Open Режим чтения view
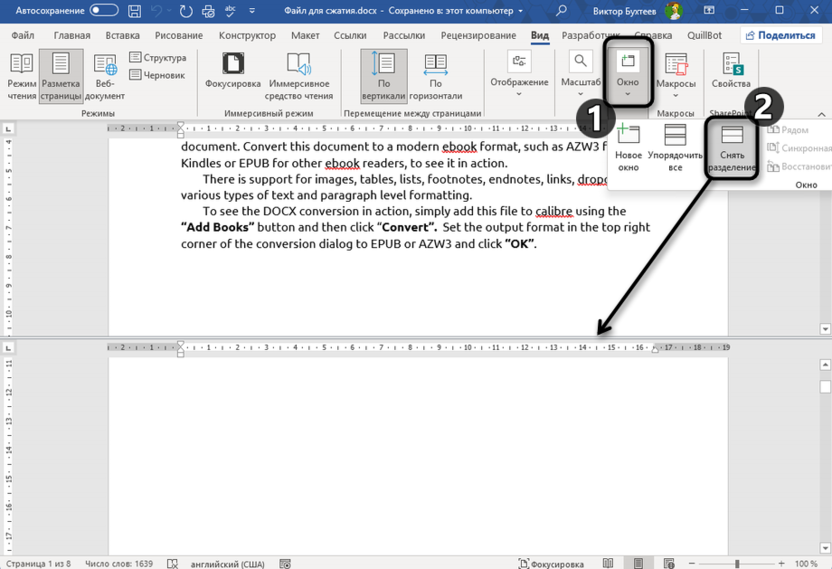Screen dimensions: 832x569 21,74
